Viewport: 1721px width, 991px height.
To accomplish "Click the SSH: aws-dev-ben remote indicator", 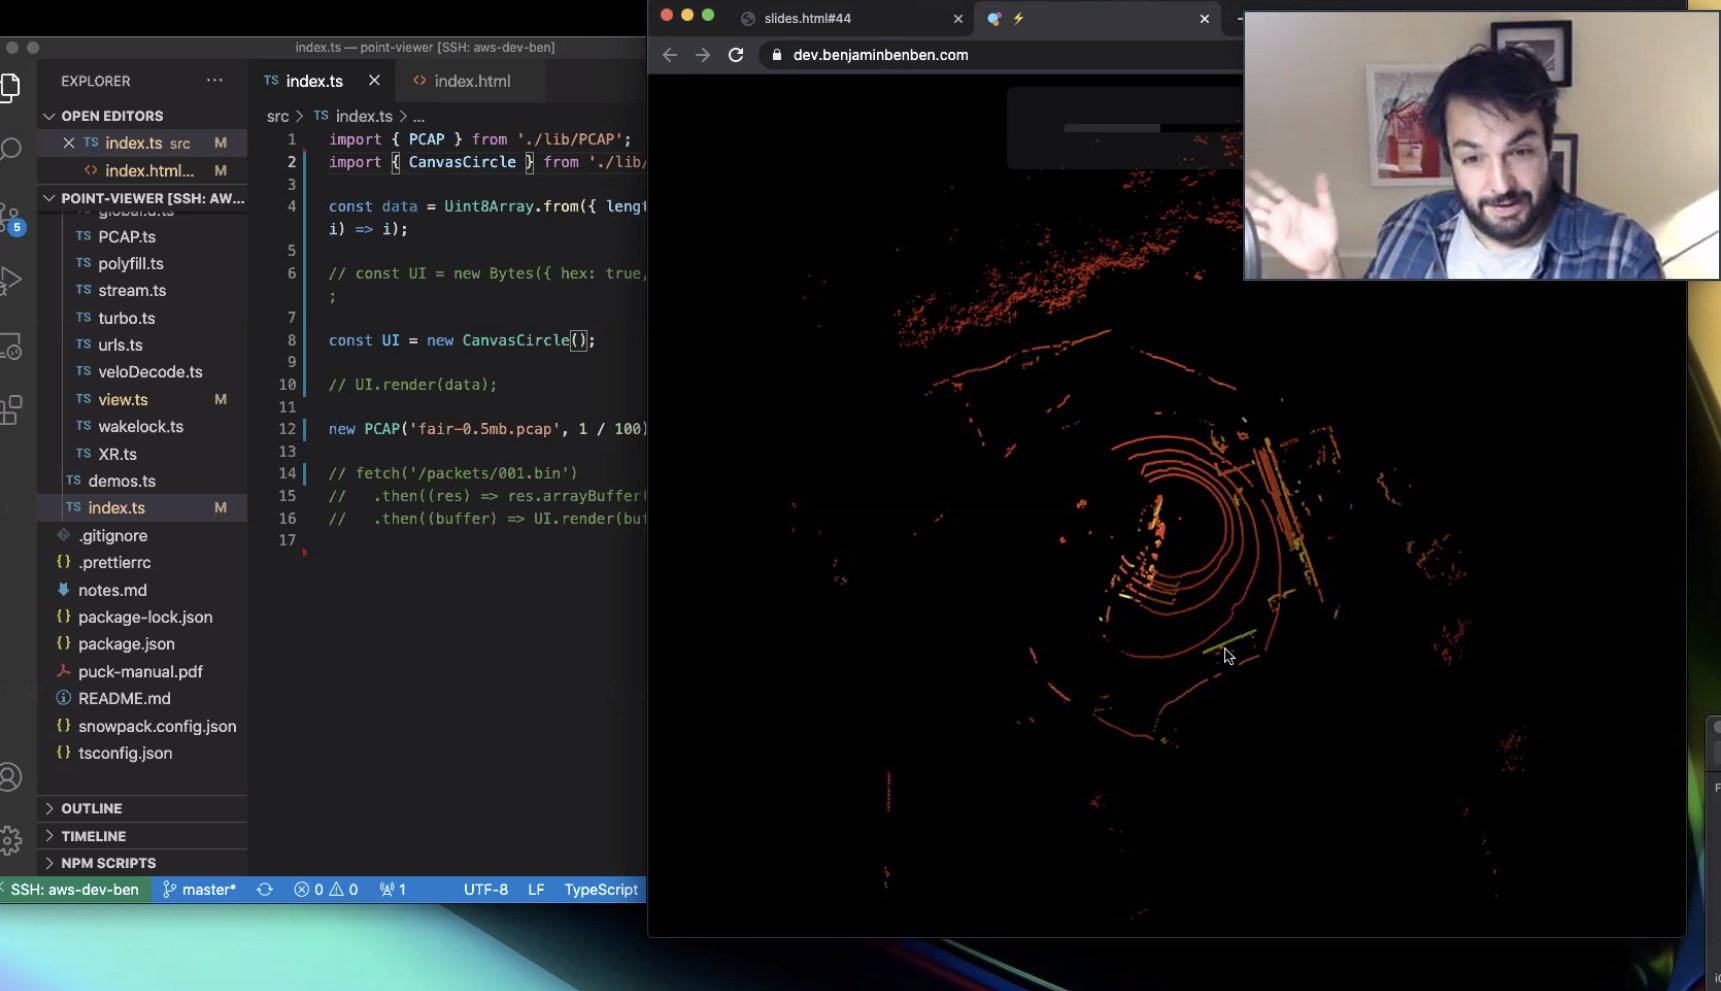I will point(74,889).
